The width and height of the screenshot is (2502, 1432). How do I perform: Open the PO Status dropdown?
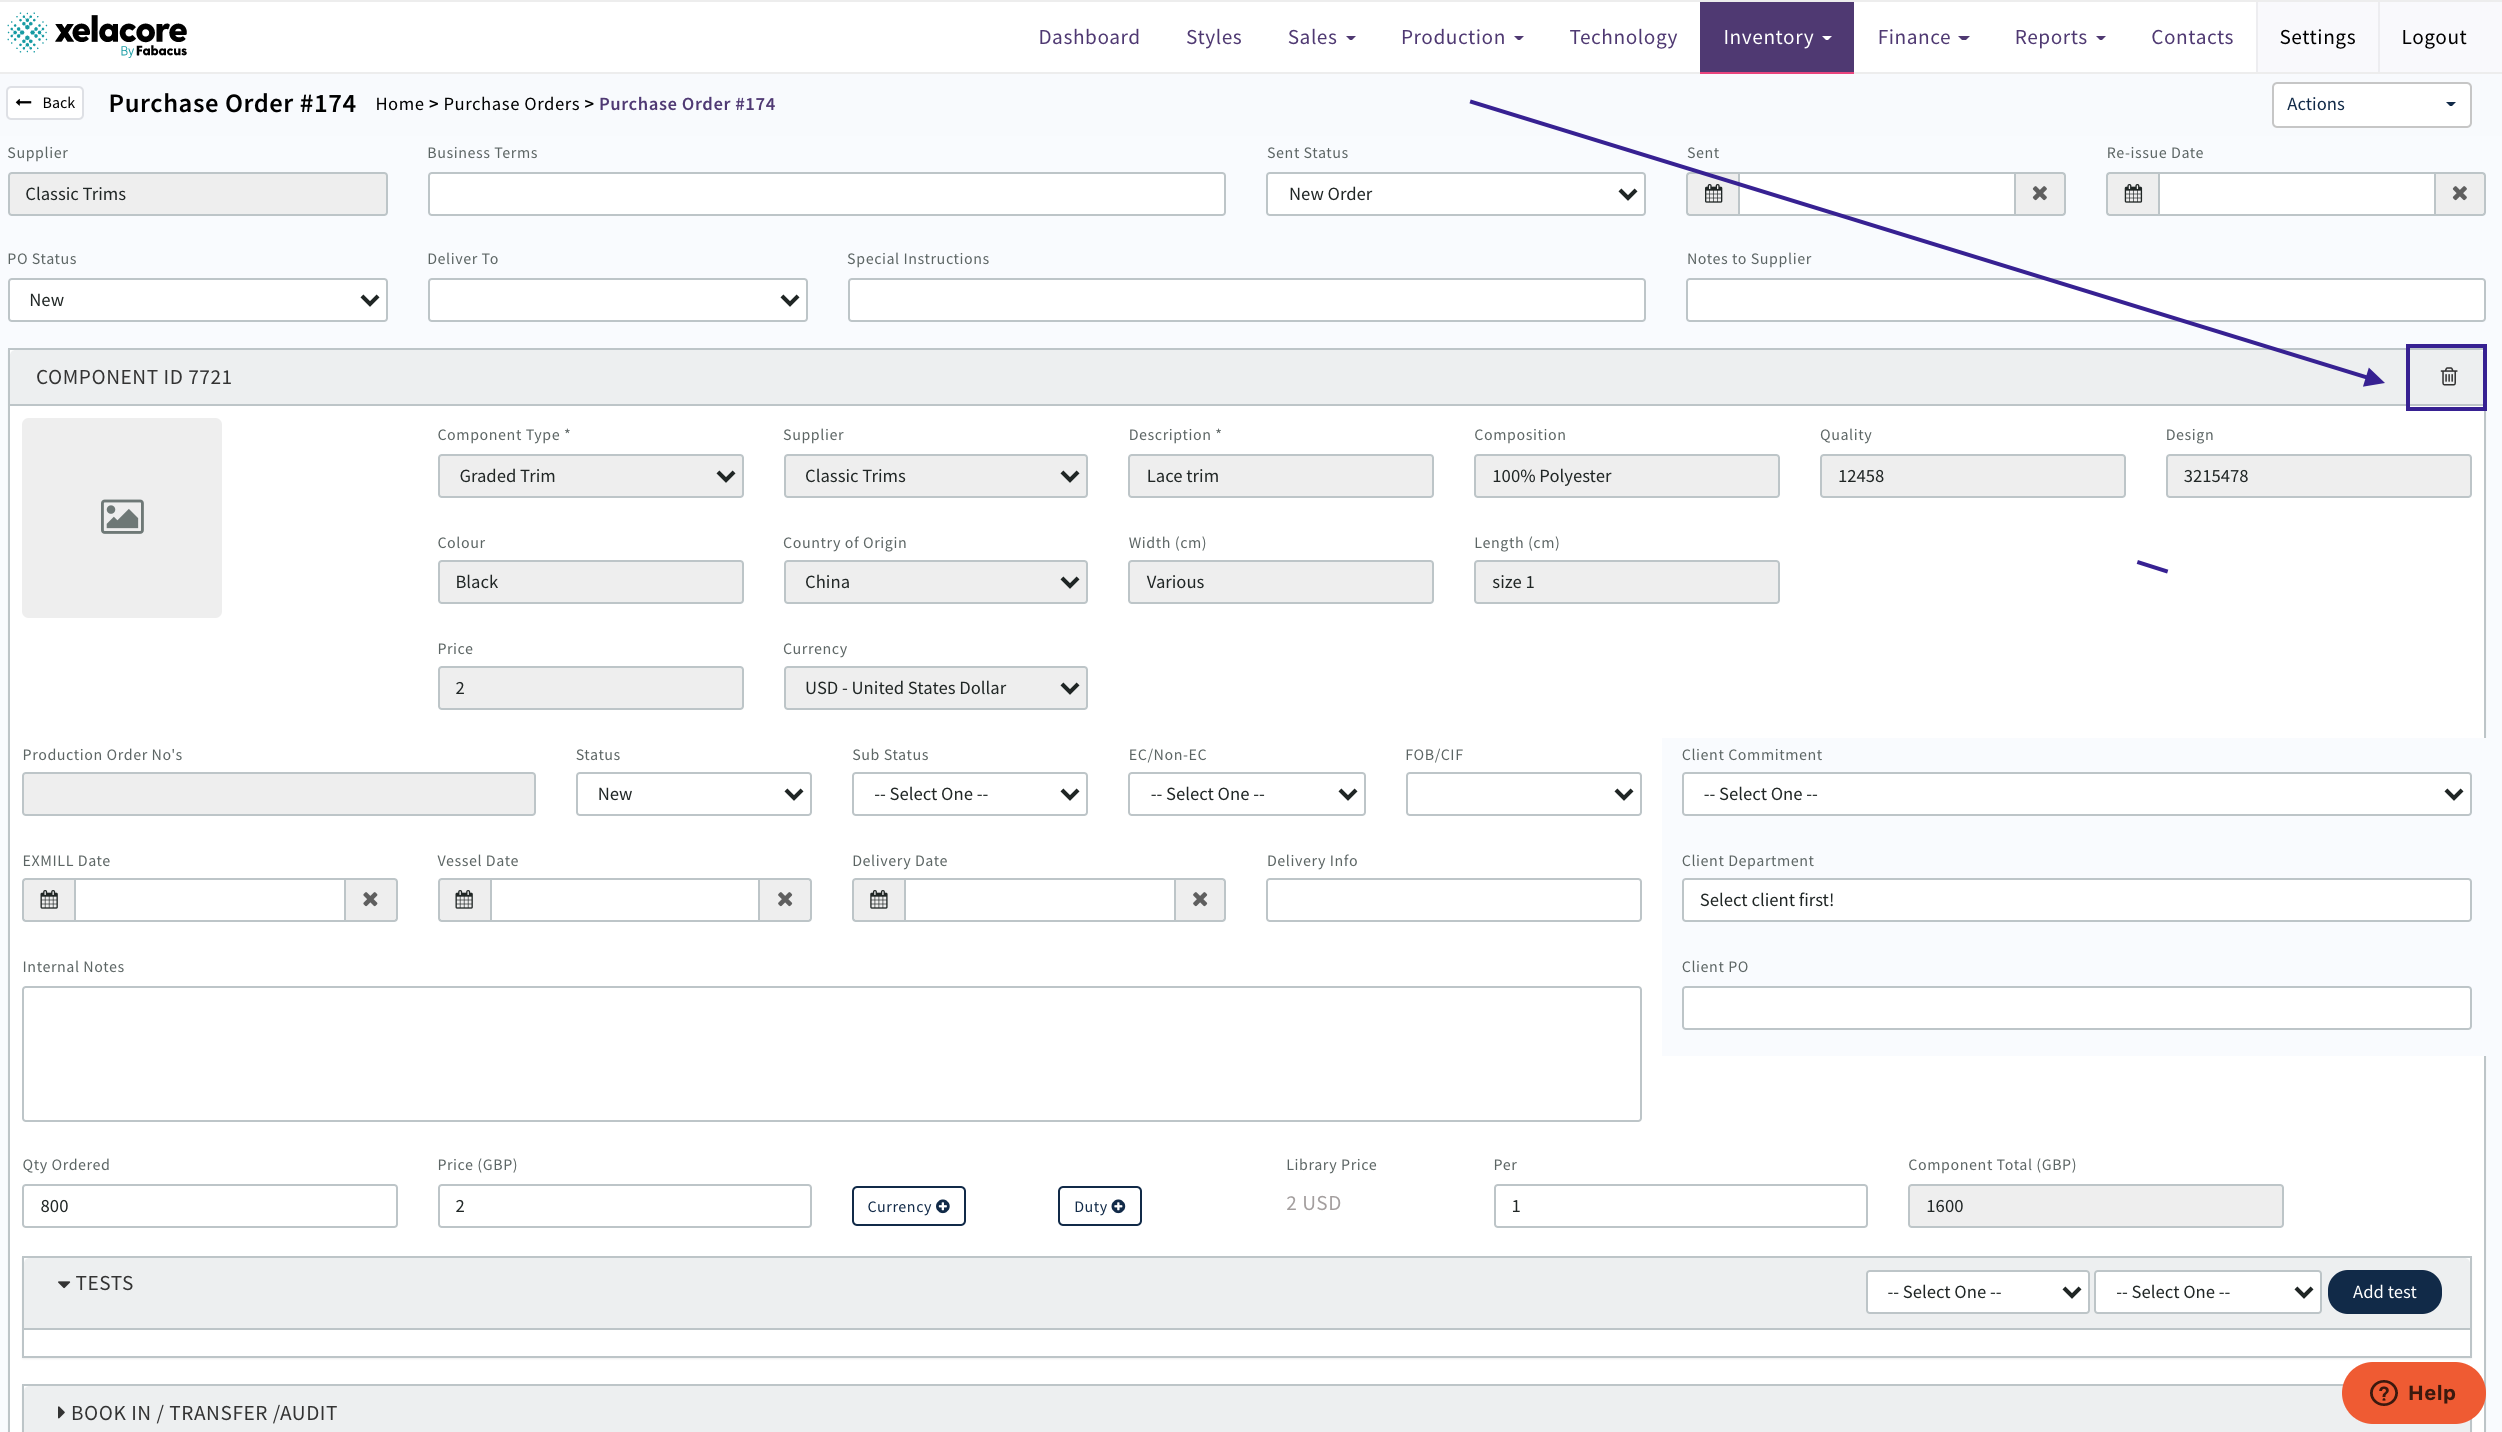click(197, 300)
